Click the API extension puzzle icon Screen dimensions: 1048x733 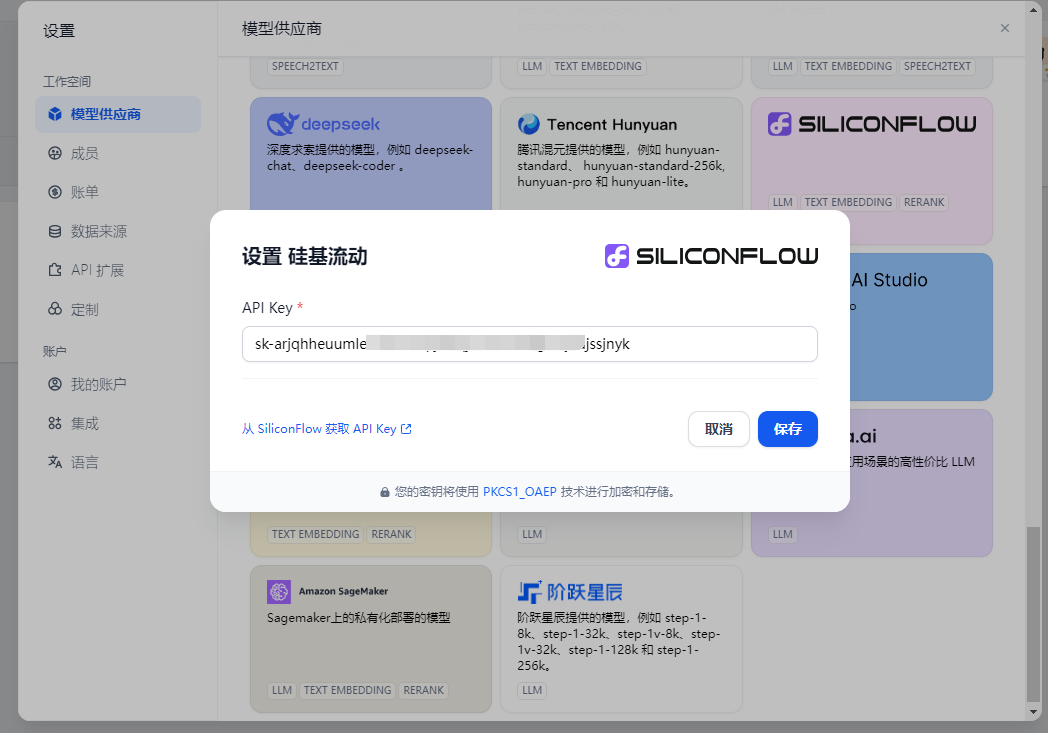coord(55,270)
